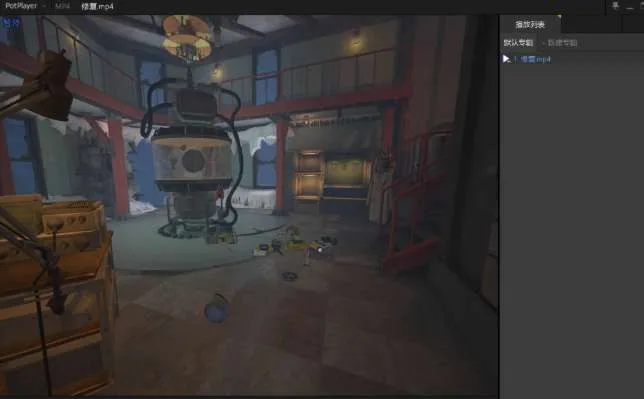Toggle the pin-on-top icon
This screenshot has height=399, width=644.
point(615,6)
